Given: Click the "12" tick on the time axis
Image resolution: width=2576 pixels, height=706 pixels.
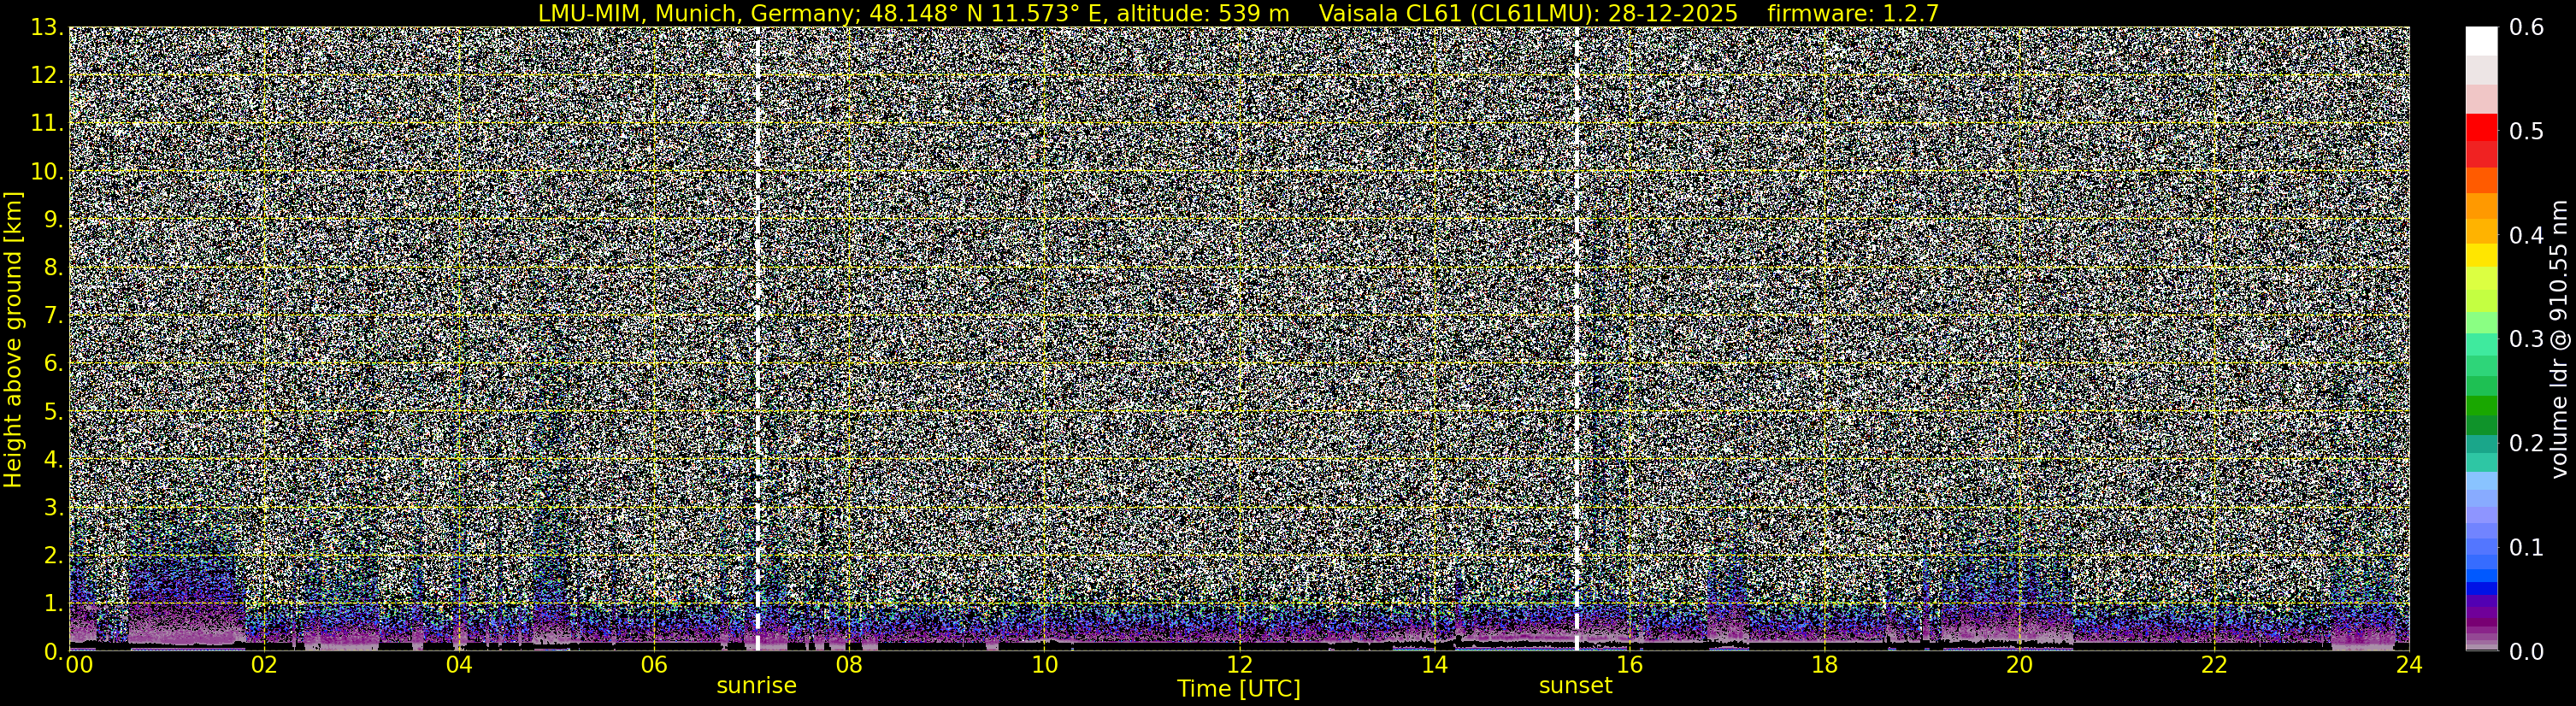Looking at the screenshot, I should point(1239,666).
